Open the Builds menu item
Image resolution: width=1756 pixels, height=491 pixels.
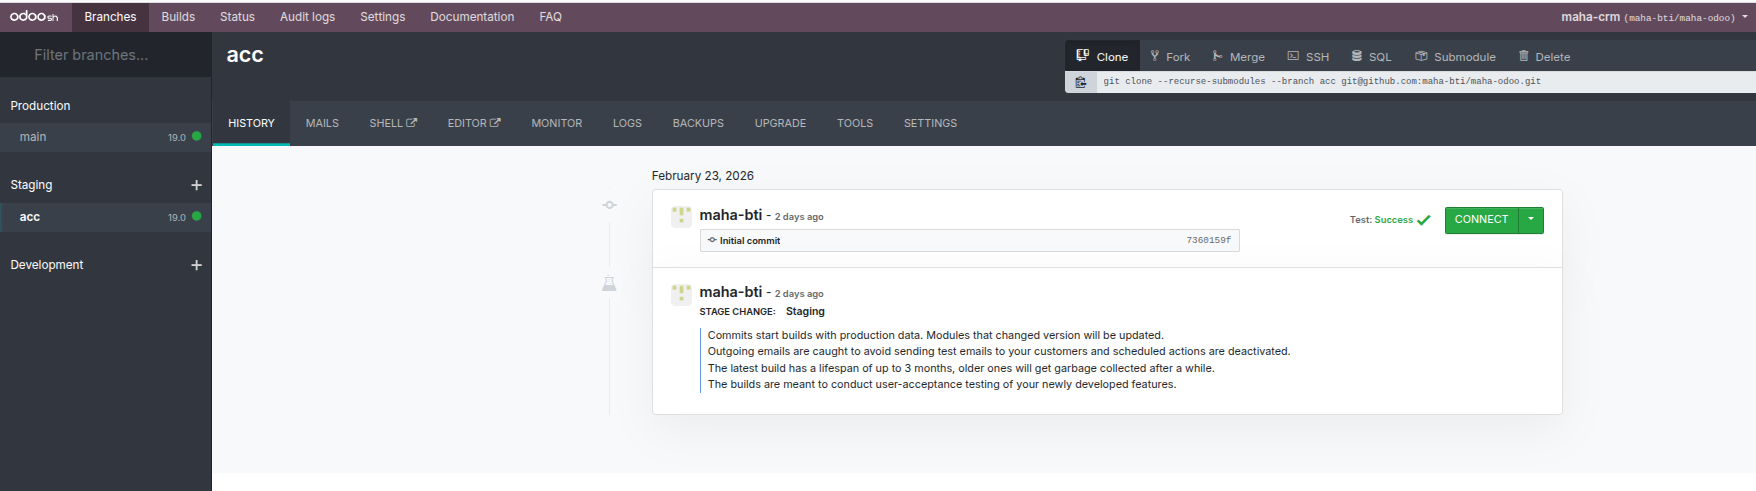pos(178,17)
